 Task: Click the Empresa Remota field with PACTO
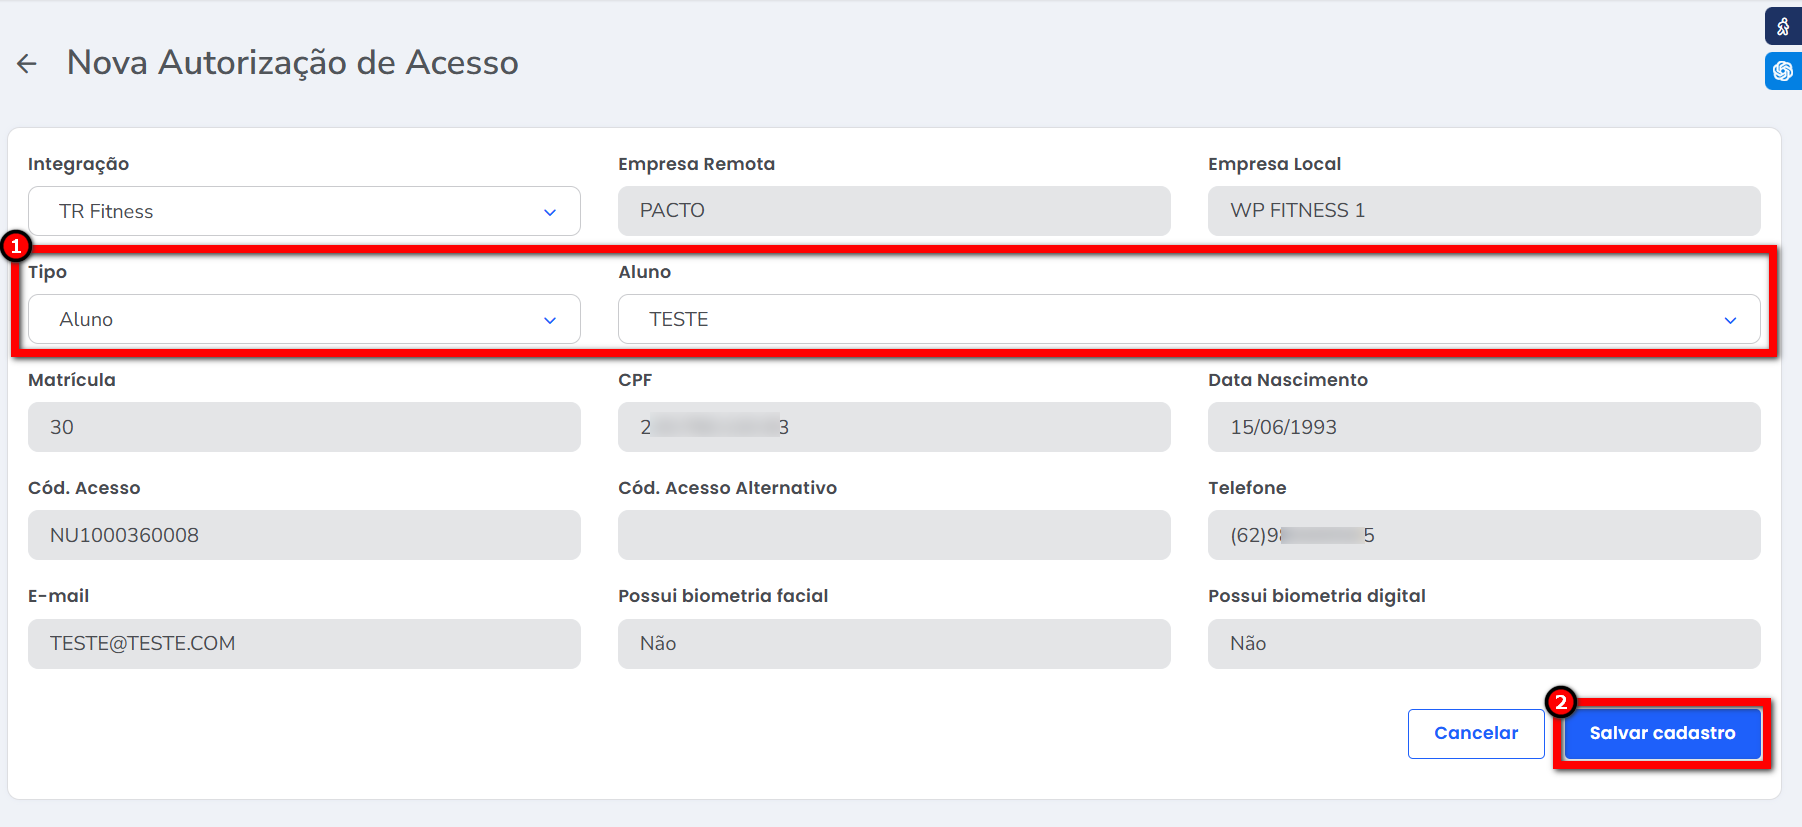893,211
